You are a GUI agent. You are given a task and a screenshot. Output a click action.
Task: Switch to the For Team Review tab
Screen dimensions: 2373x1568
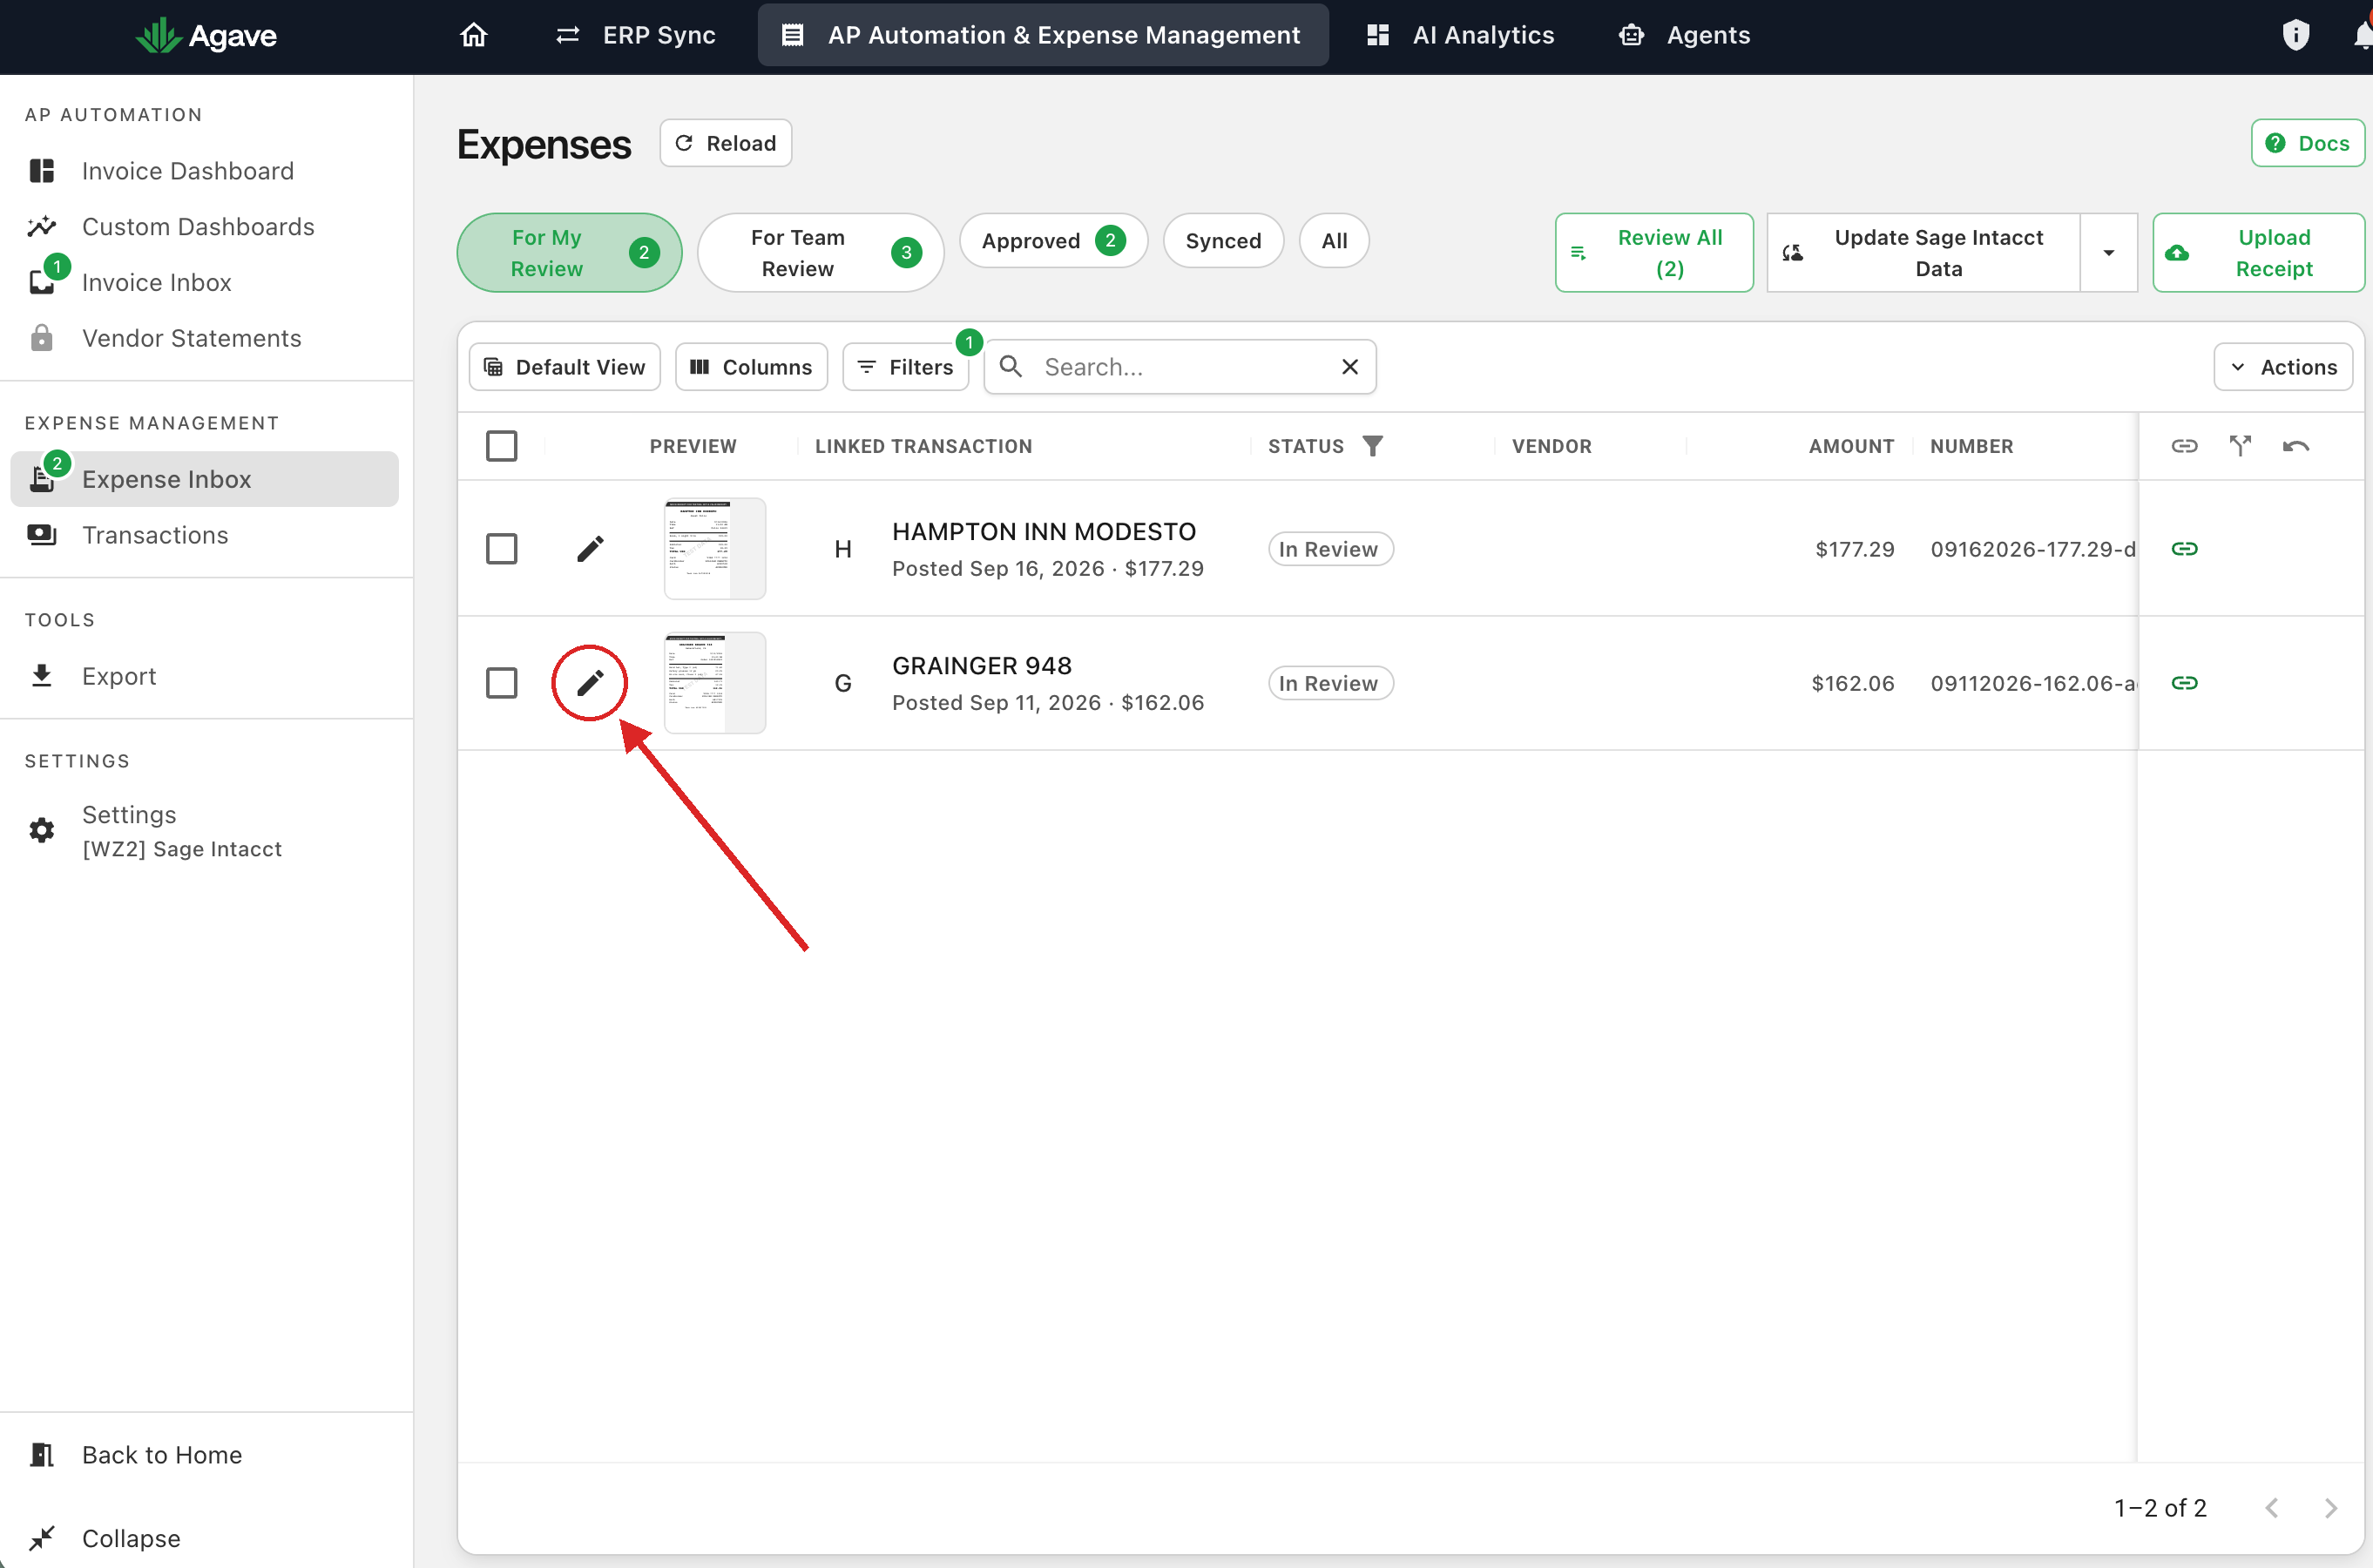point(820,253)
